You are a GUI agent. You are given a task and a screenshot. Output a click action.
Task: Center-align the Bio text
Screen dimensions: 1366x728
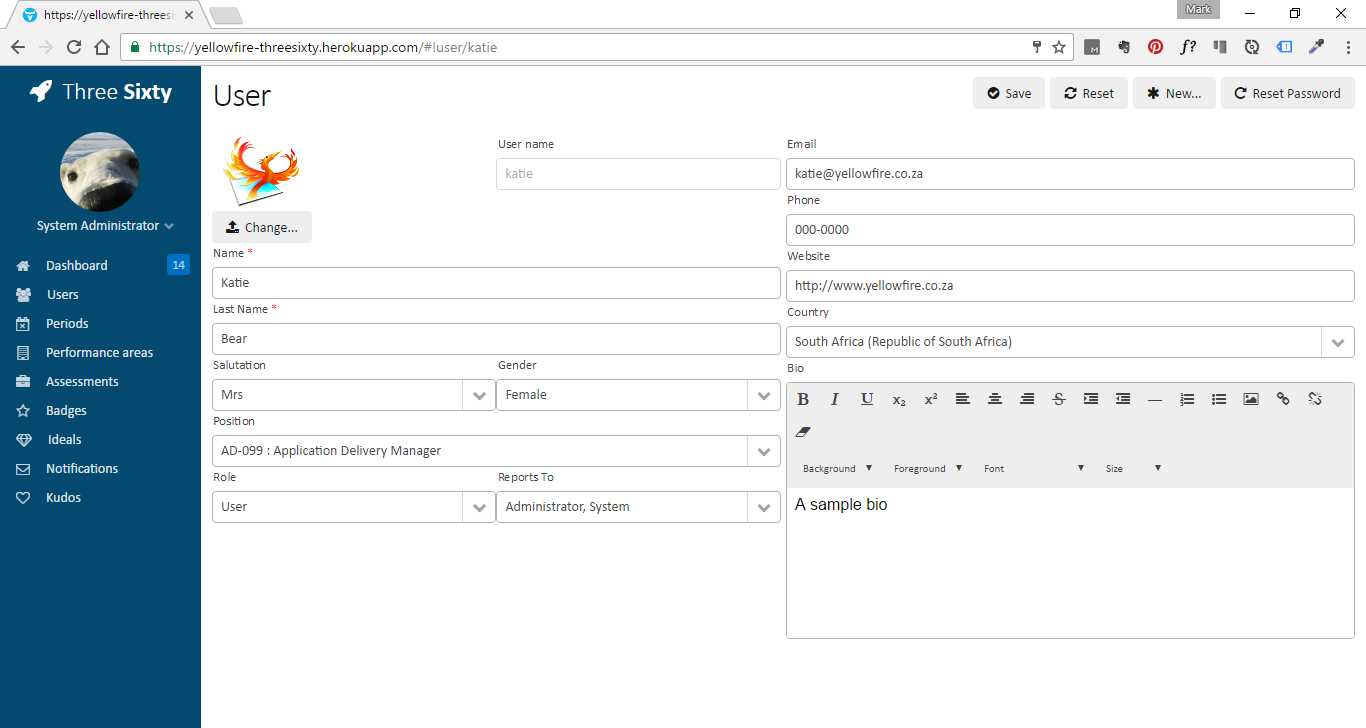[995, 399]
